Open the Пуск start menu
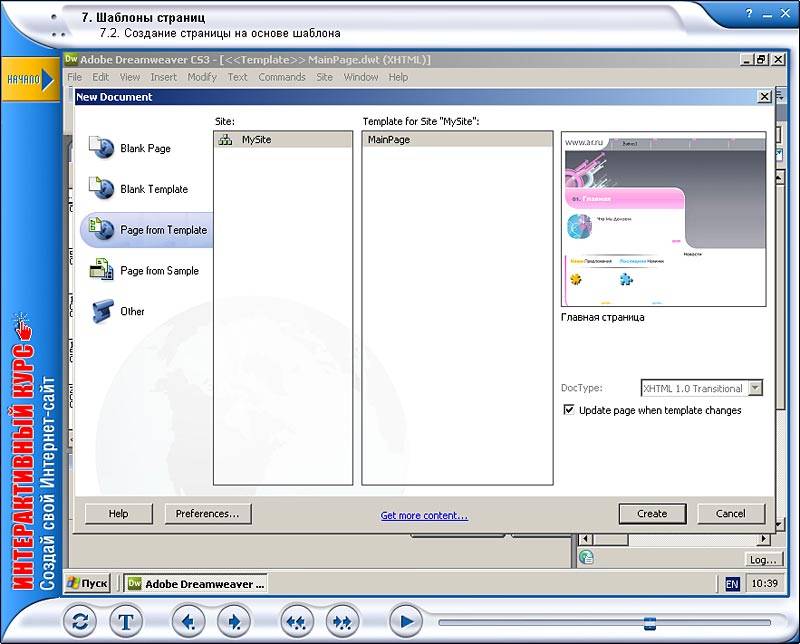Image resolution: width=800 pixels, height=644 pixels. pyautogui.click(x=88, y=583)
